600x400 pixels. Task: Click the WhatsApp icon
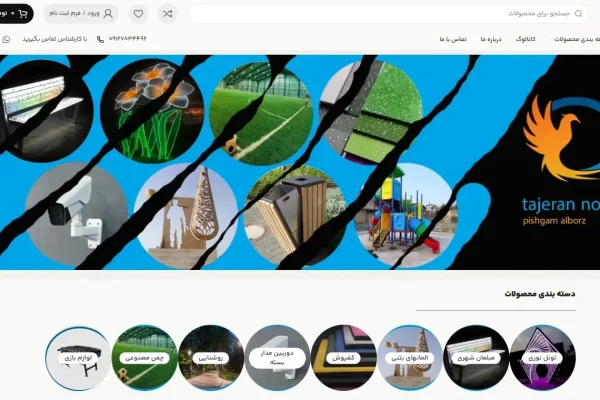(7, 39)
